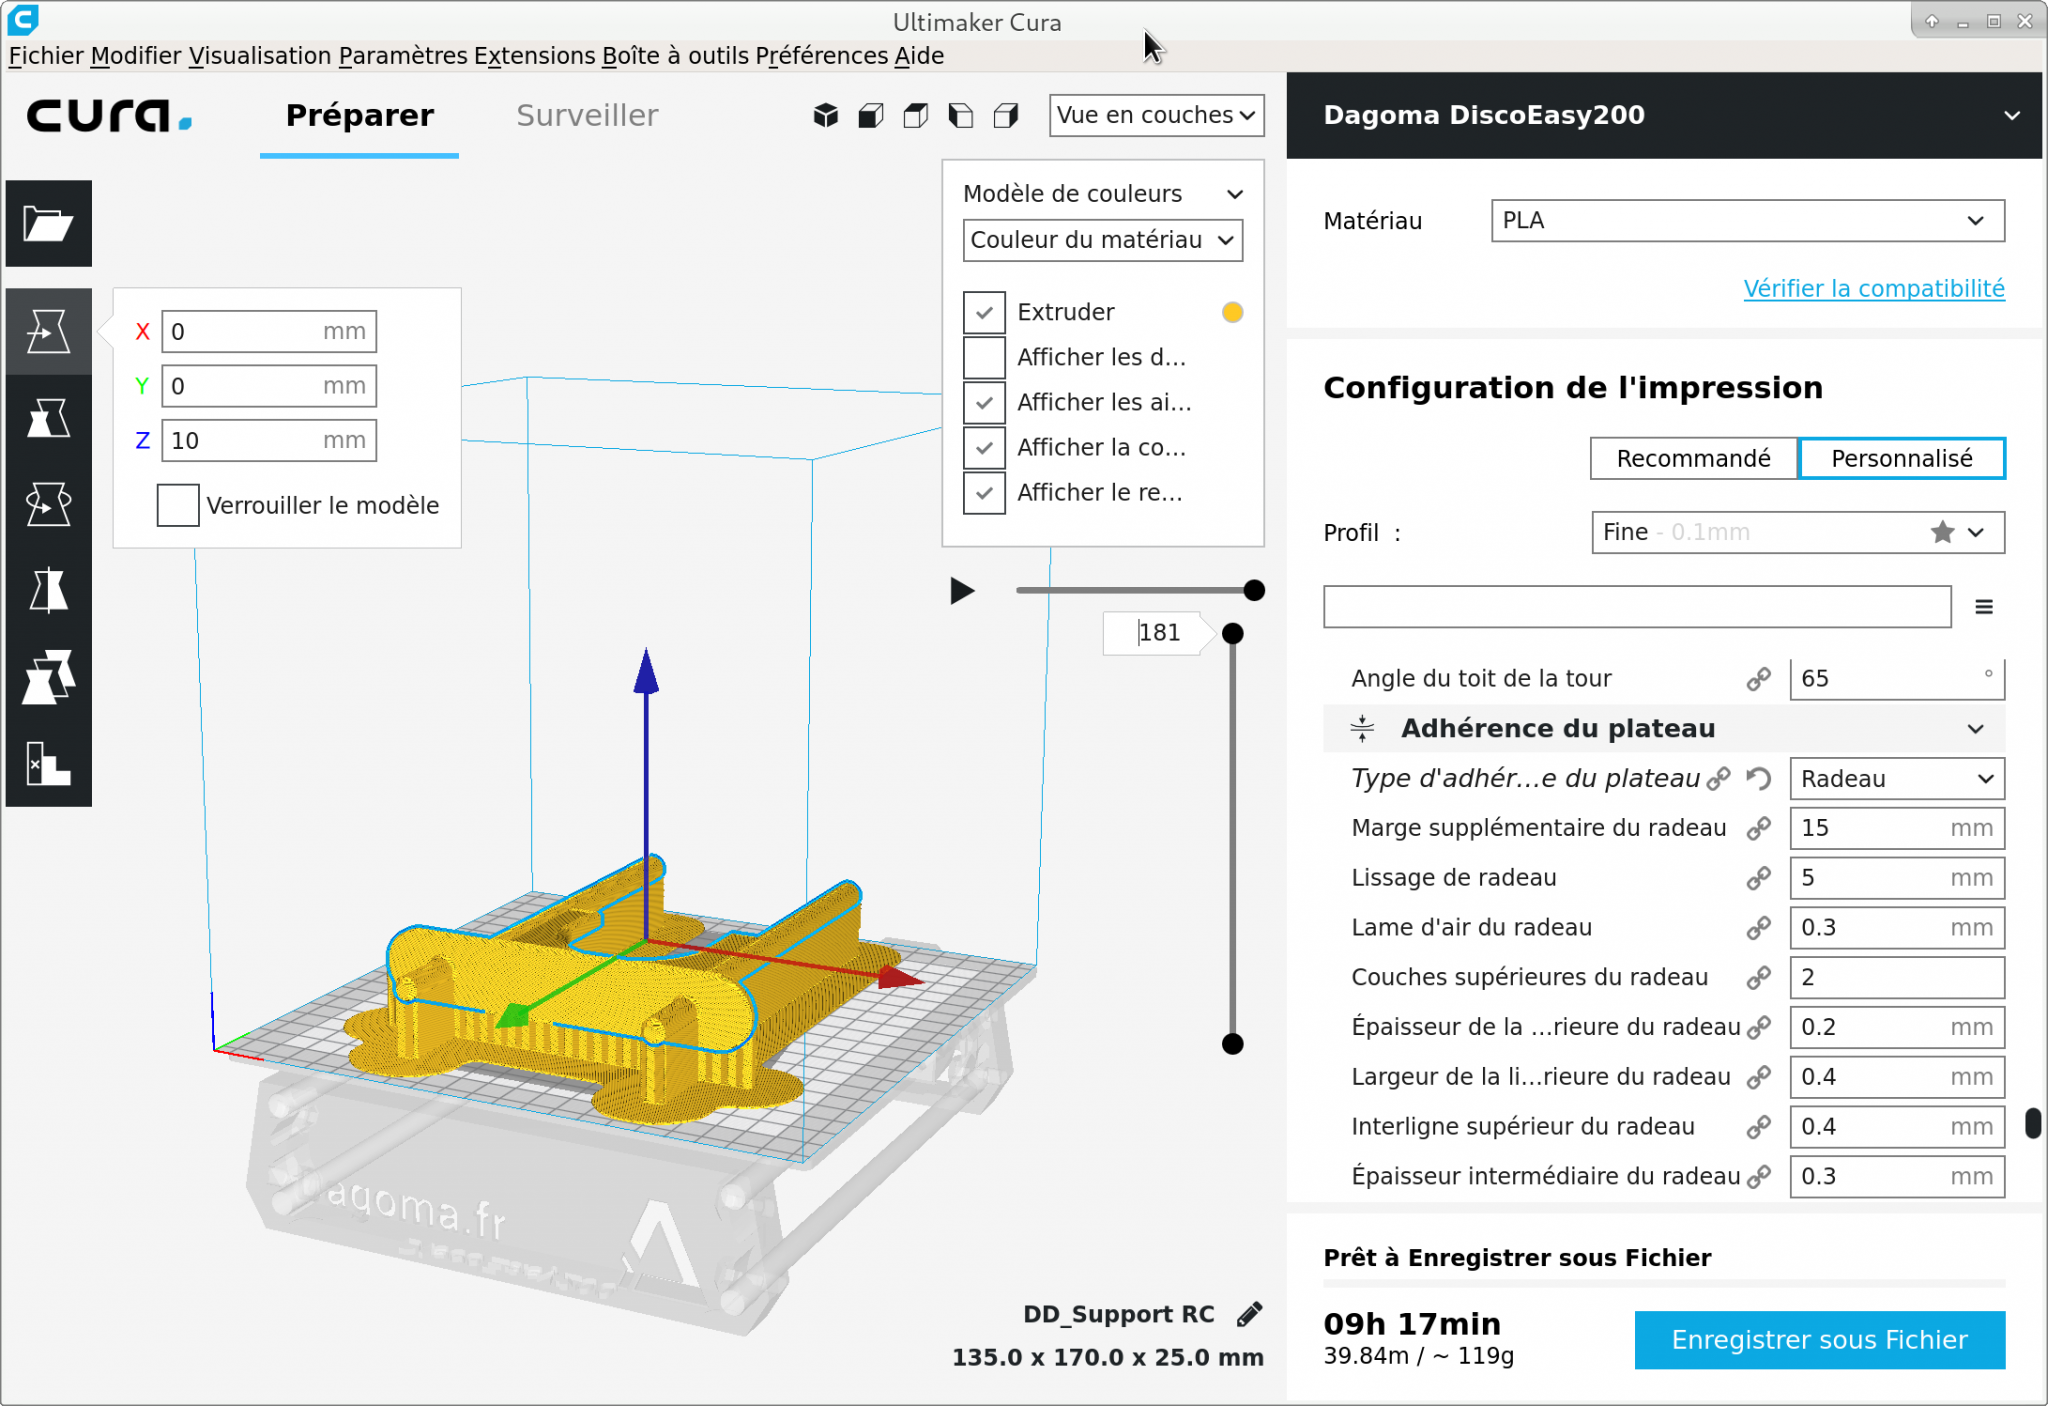Switch to 3D perspective camera view icon
The width and height of the screenshot is (2048, 1406).
tap(826, 116)
